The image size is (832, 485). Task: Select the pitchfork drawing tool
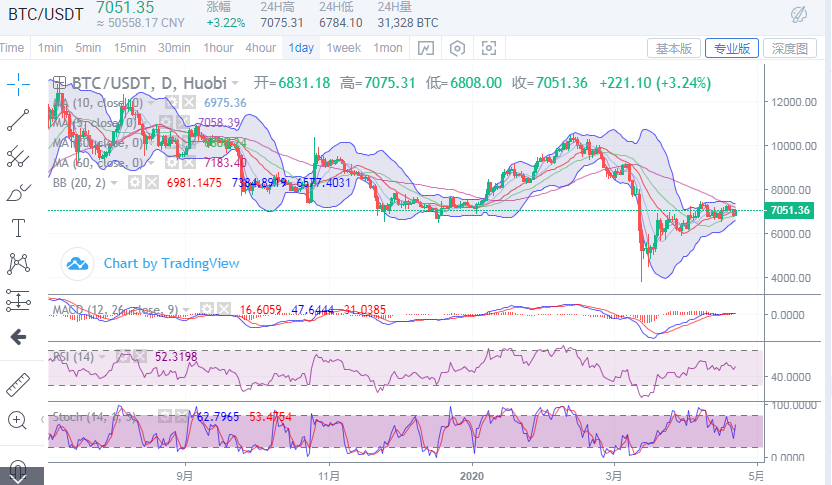pos(18,157)
